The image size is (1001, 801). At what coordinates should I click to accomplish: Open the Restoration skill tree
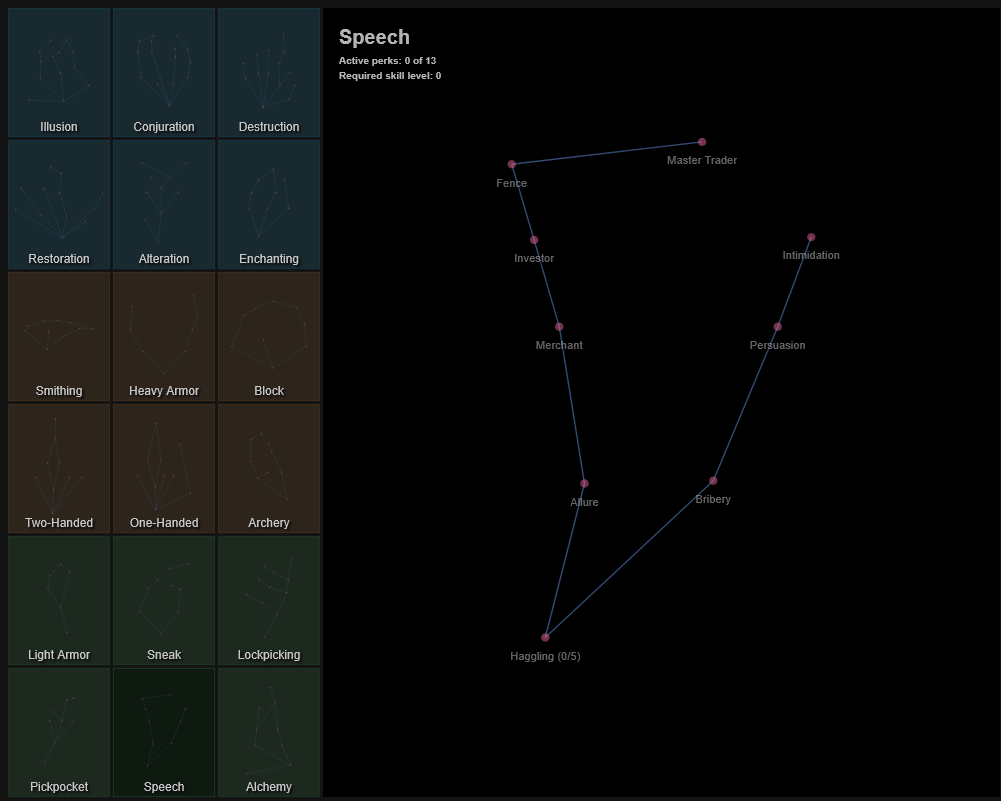click(x=59, y=204)
